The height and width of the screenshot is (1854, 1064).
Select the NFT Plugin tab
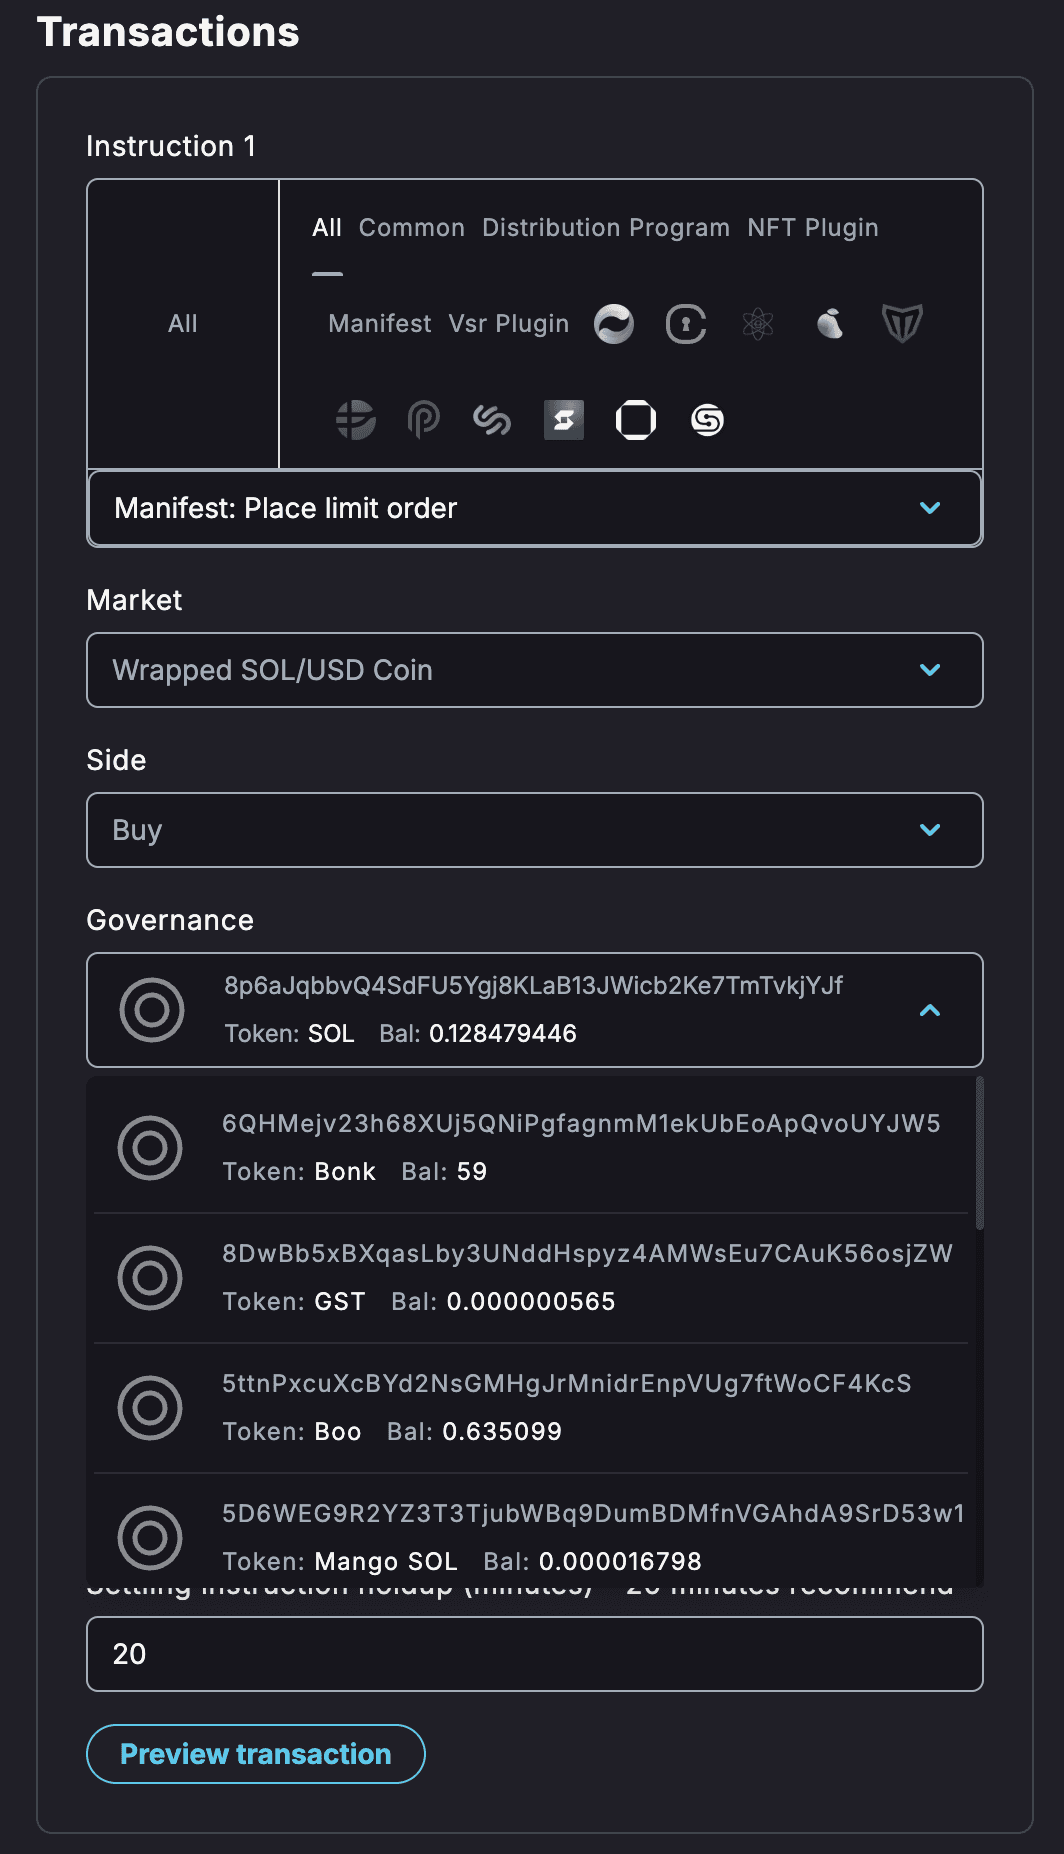[812, 228]
